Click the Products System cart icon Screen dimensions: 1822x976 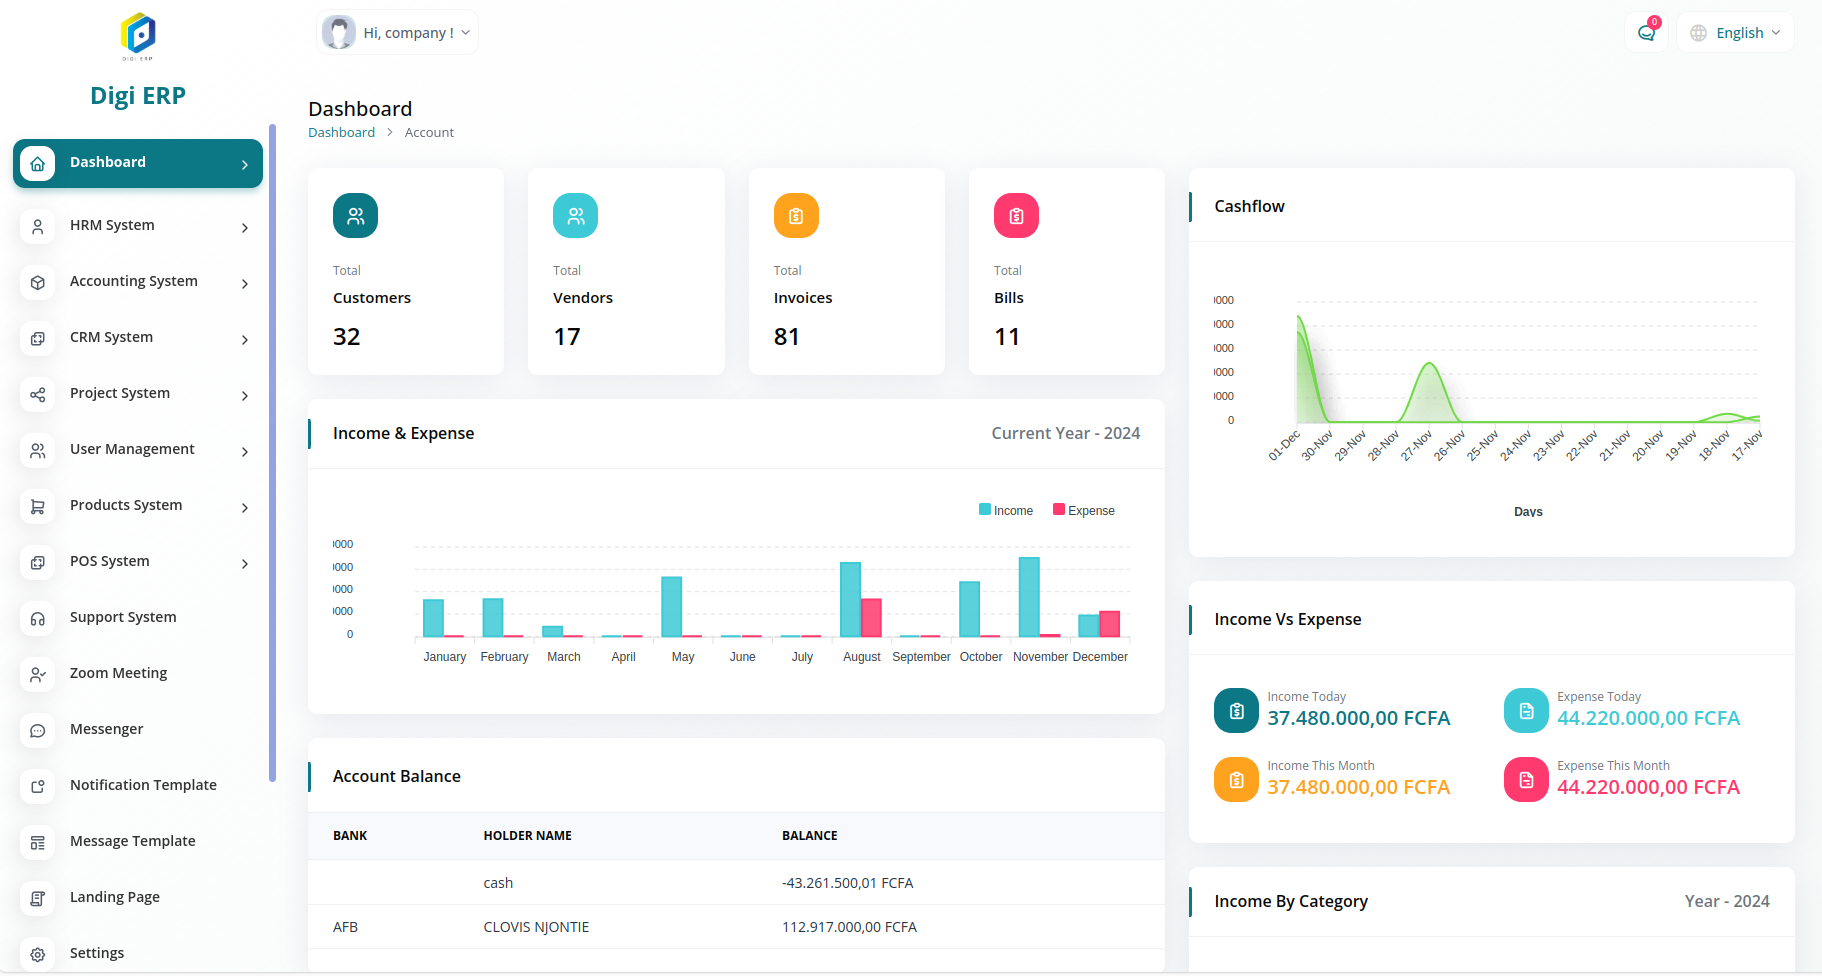click(38, 507)
